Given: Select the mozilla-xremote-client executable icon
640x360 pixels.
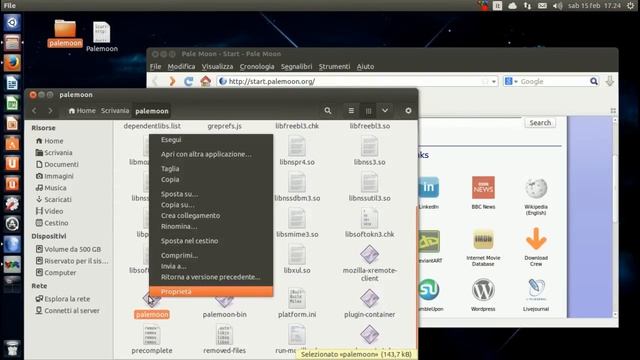Looking at the screenshot, I should pos(369,255).
